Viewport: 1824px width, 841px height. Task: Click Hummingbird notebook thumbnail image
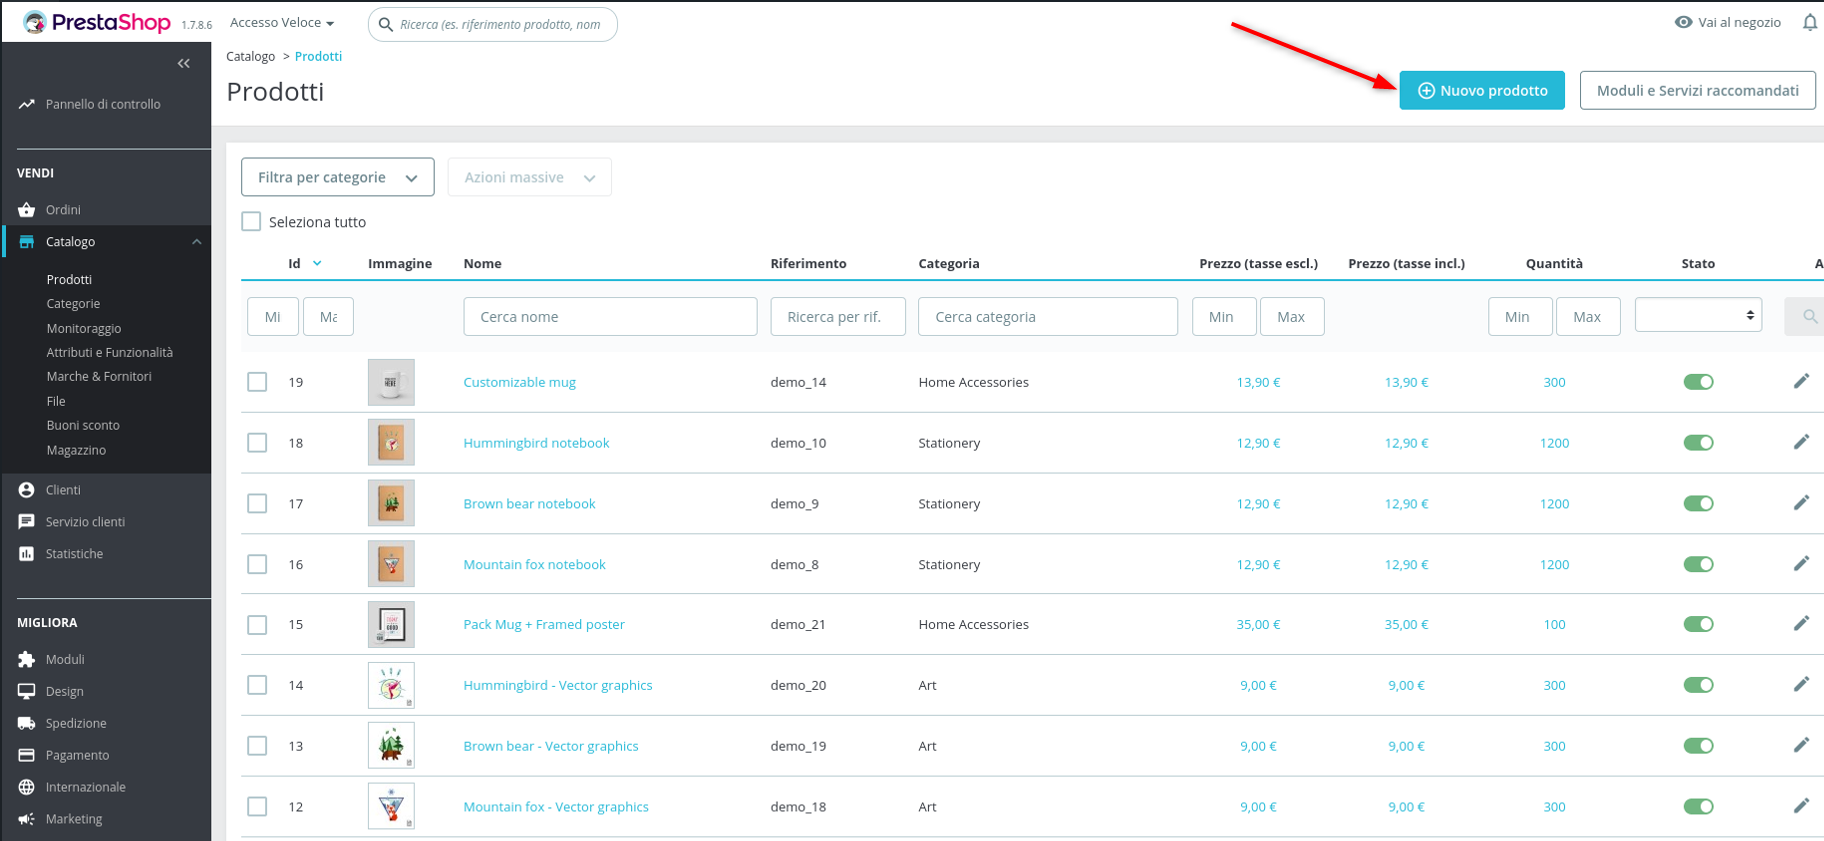391,442
